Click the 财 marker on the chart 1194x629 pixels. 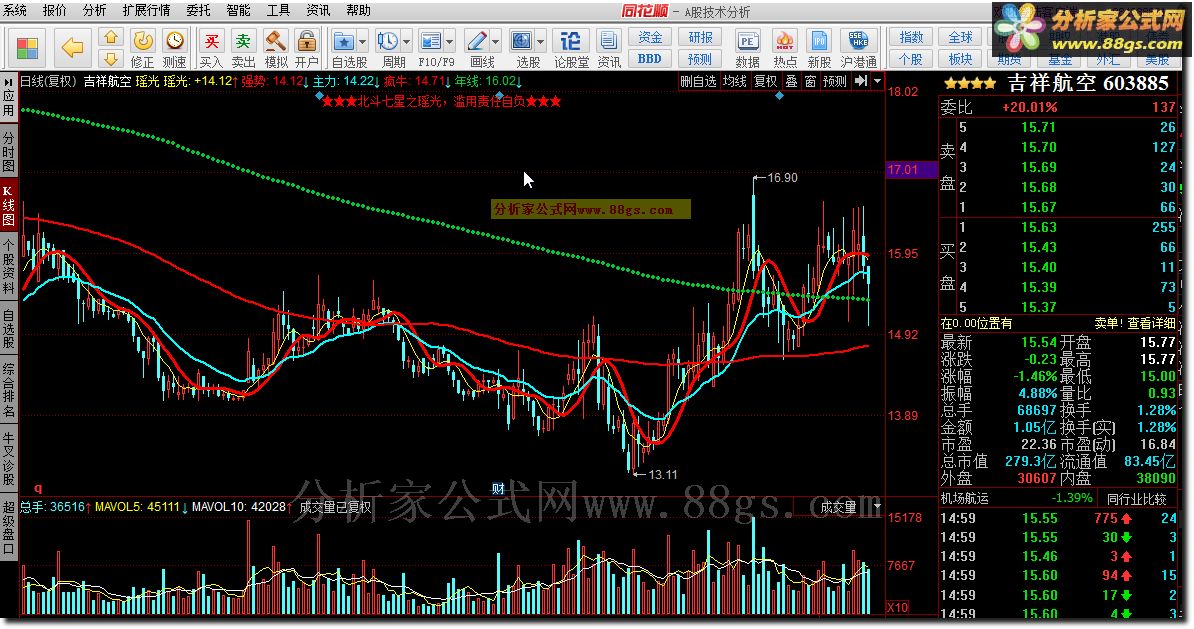[498, 489]
